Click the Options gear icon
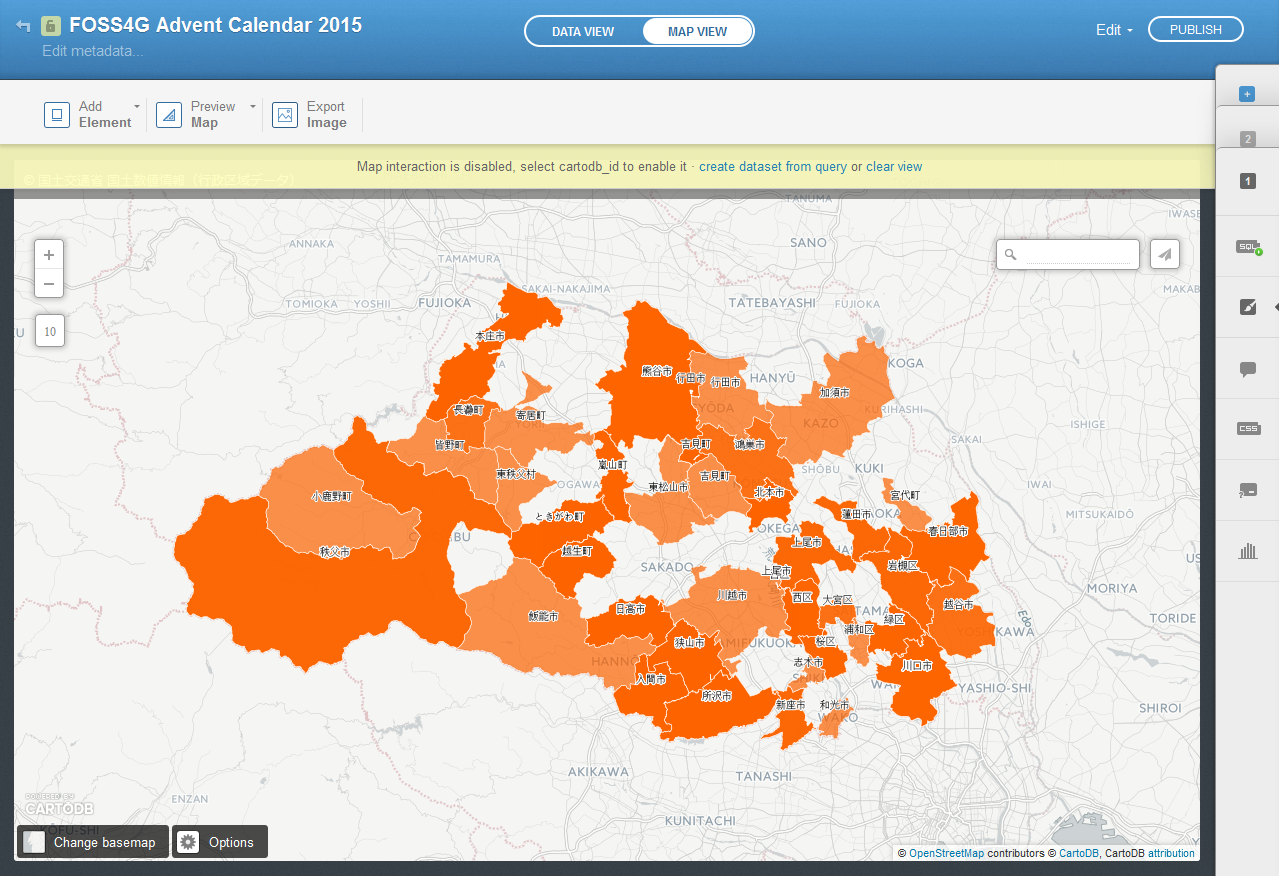Viewport: 1279px width, 876px height. 188,842
